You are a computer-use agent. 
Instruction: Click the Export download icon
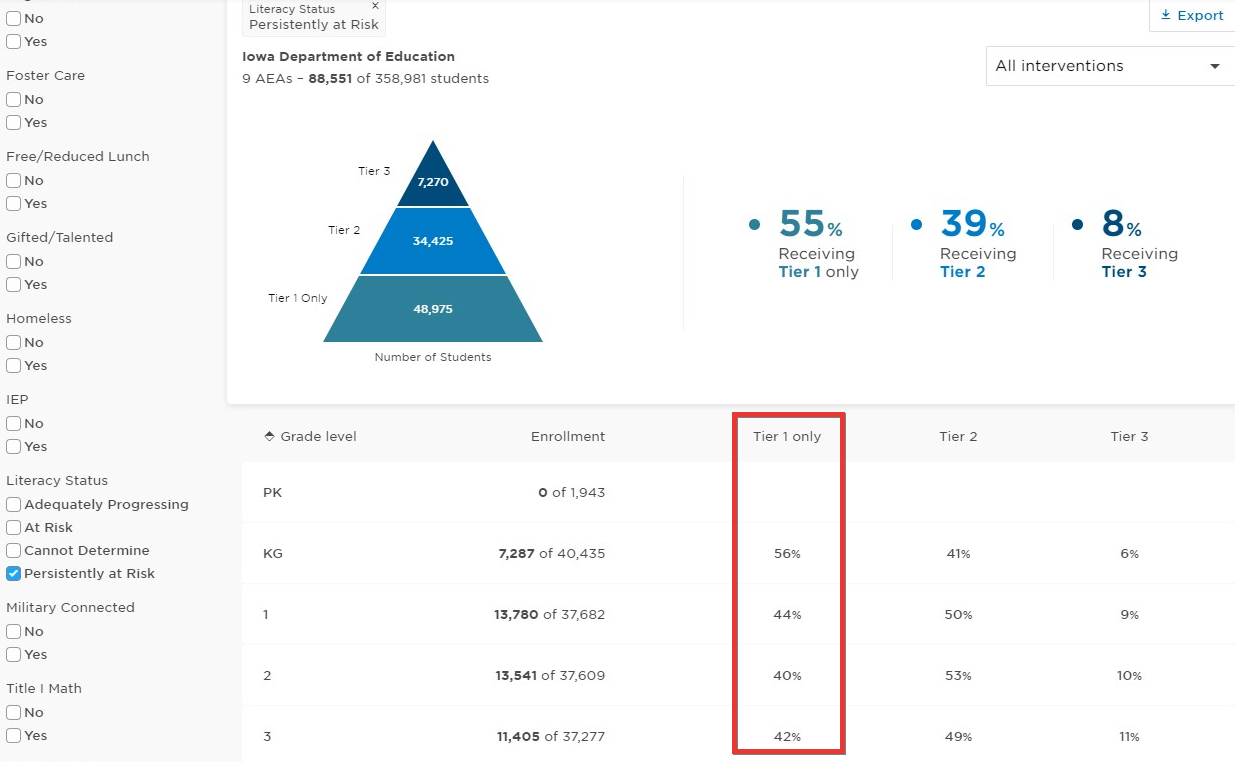coord(1165,15)
